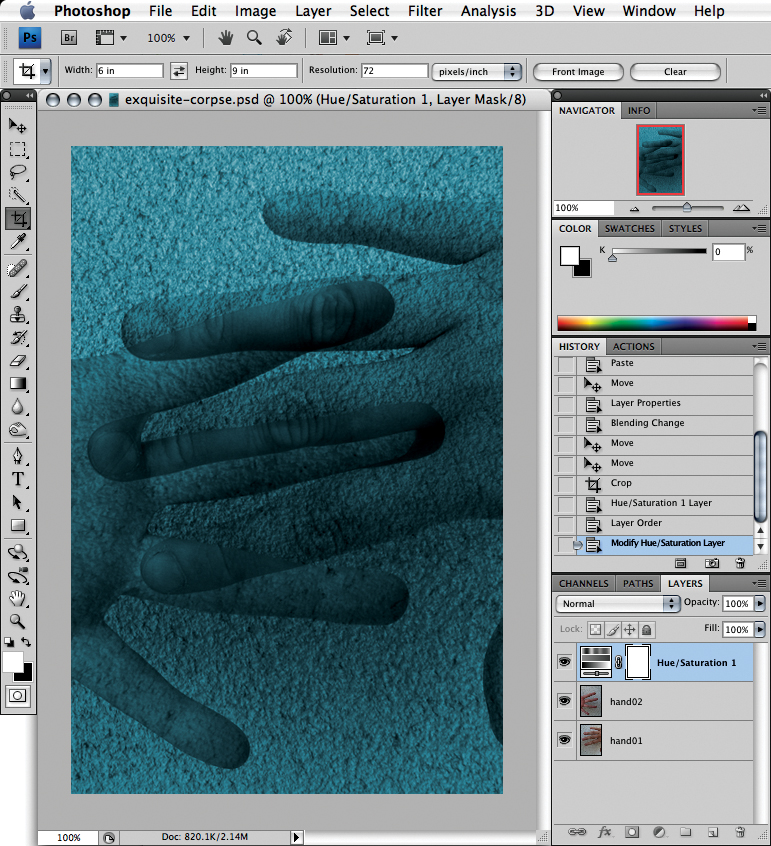This screenshot has width=771, height=846.
Task: Choose the Eyedropper tool
Action: pyautogui.click(x=18, y=242)
